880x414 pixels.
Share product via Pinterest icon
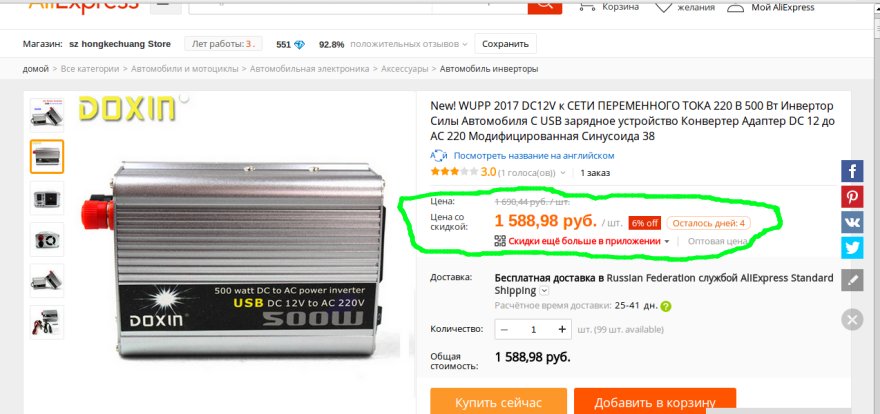pyautogui.click(x=851, y=197)
